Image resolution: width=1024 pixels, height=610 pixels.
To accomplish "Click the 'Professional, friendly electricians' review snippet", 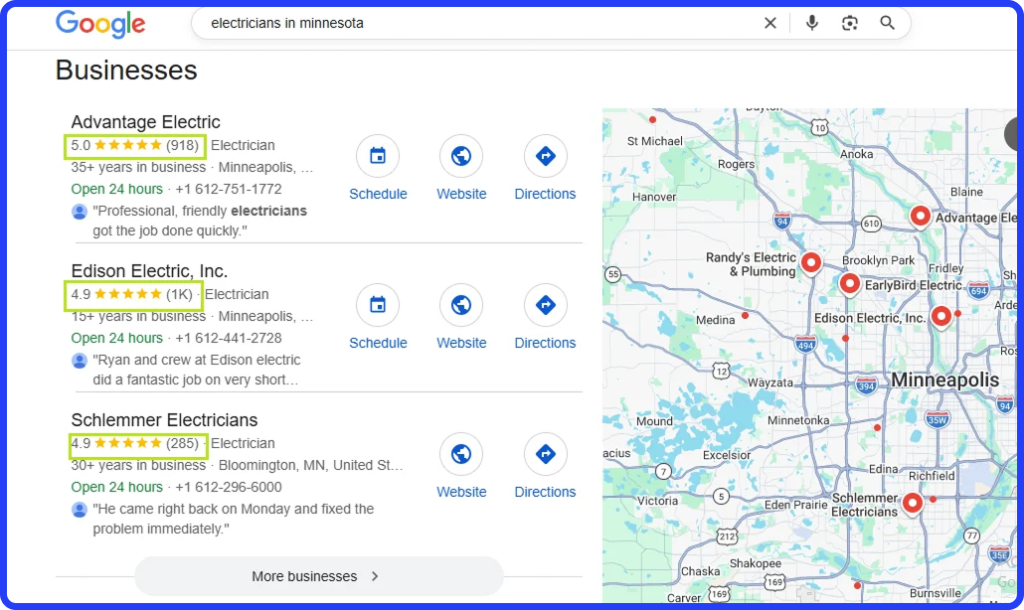I will (x=200, y=221).
